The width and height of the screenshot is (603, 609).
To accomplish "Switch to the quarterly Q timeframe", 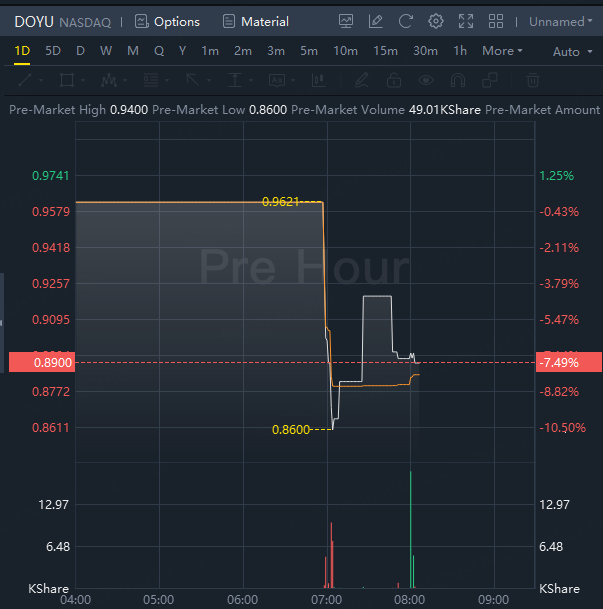I will pyautogui.click(x=159, y=51).
